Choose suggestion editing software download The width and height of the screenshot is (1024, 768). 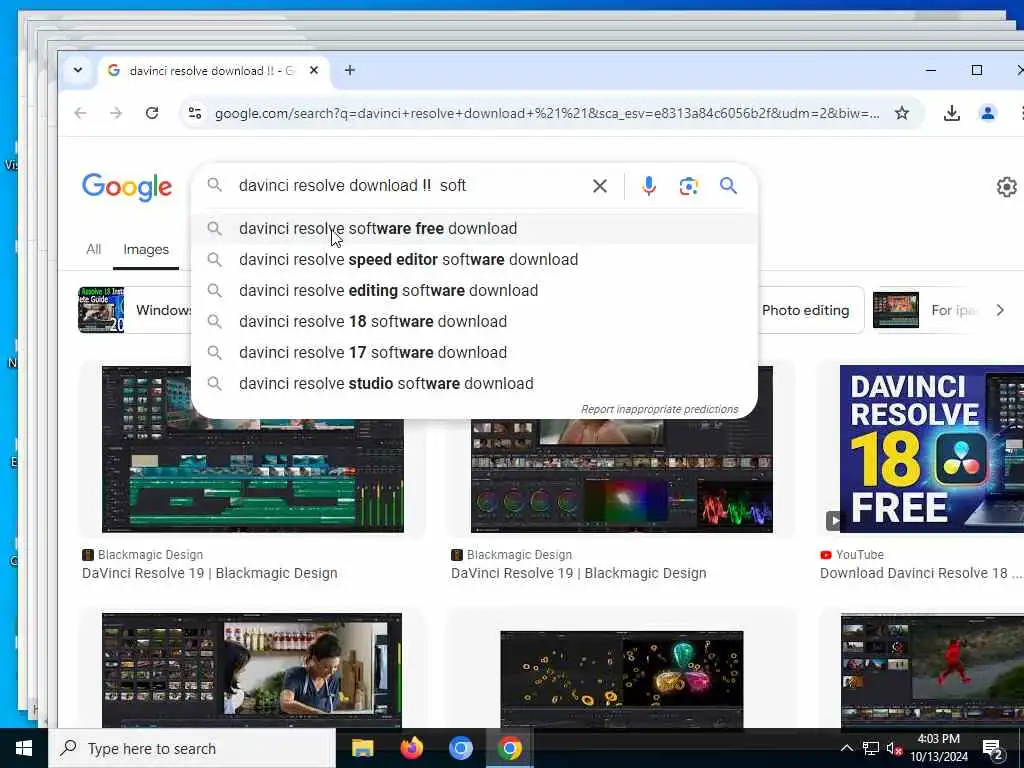click(474, 291)
